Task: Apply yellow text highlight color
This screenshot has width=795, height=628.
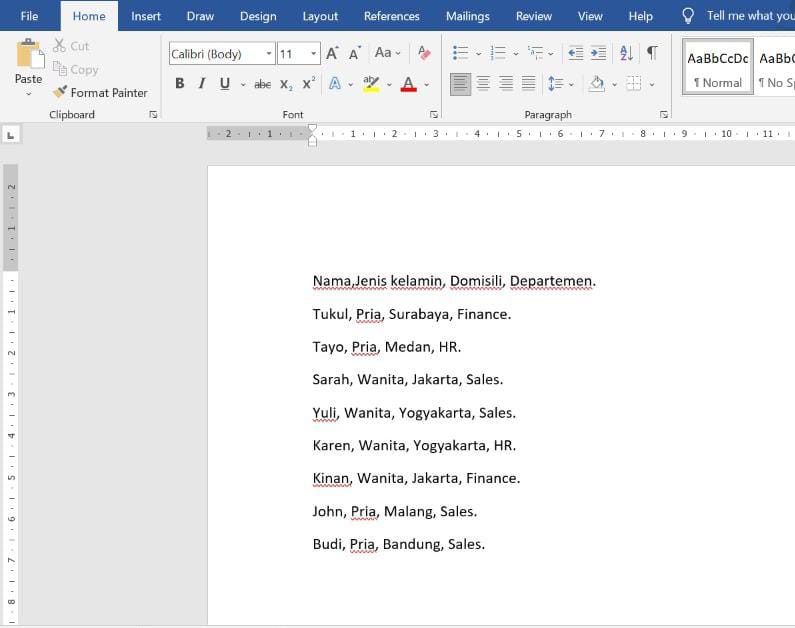Action: (x=371, y=84)
